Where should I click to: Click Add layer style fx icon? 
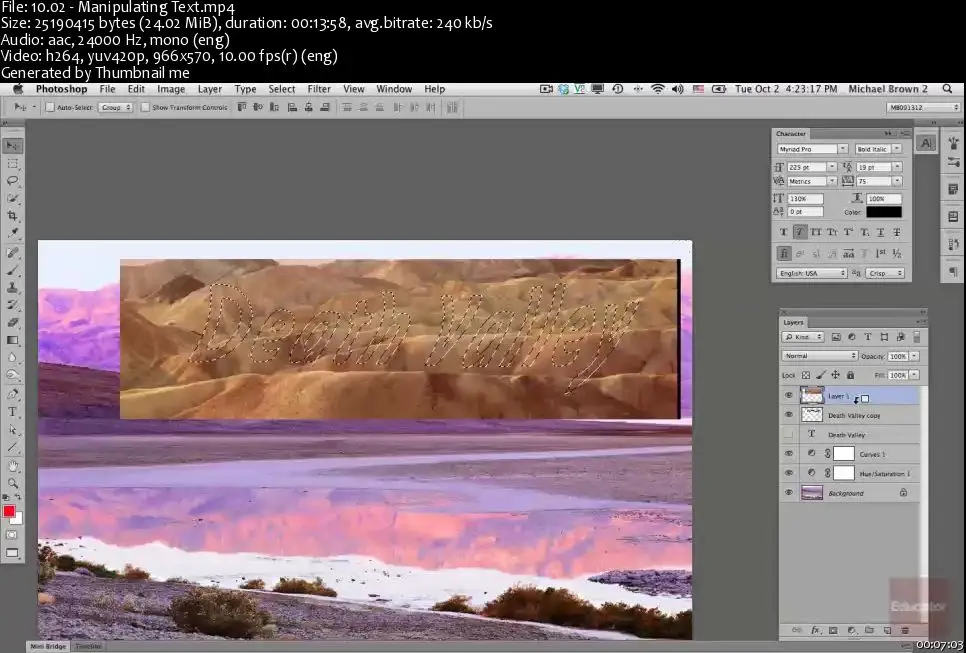(x=815, y=630)
